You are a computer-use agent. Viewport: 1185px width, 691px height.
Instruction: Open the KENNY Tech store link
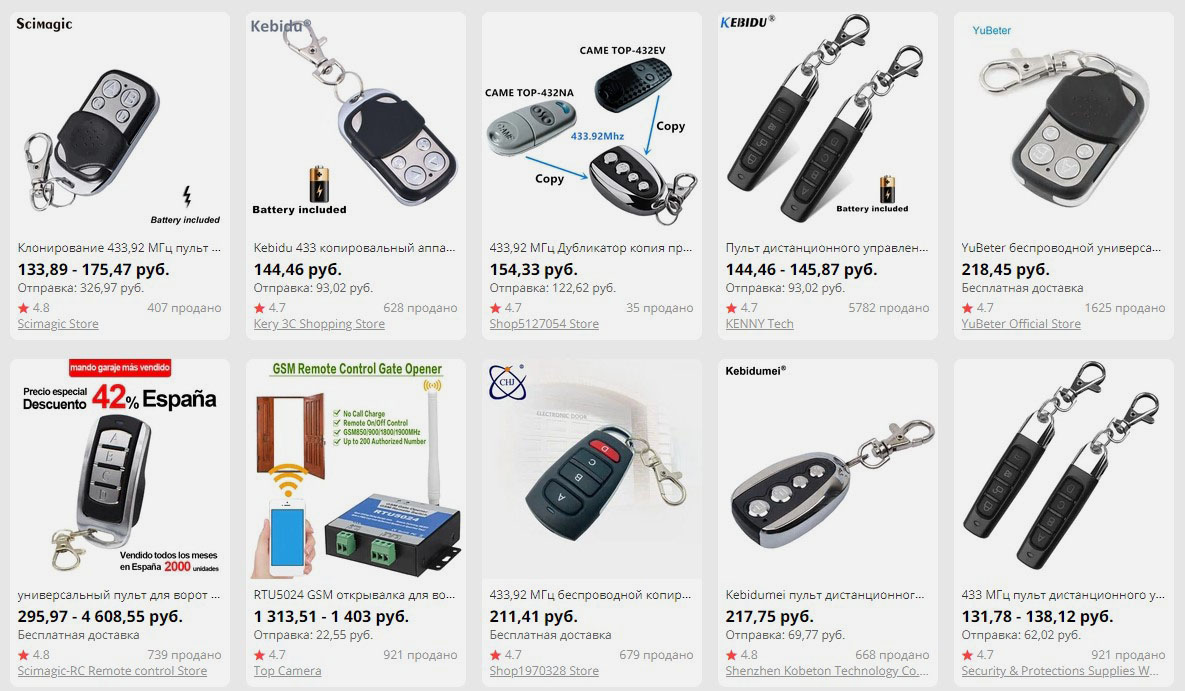(x=760, y=324)
